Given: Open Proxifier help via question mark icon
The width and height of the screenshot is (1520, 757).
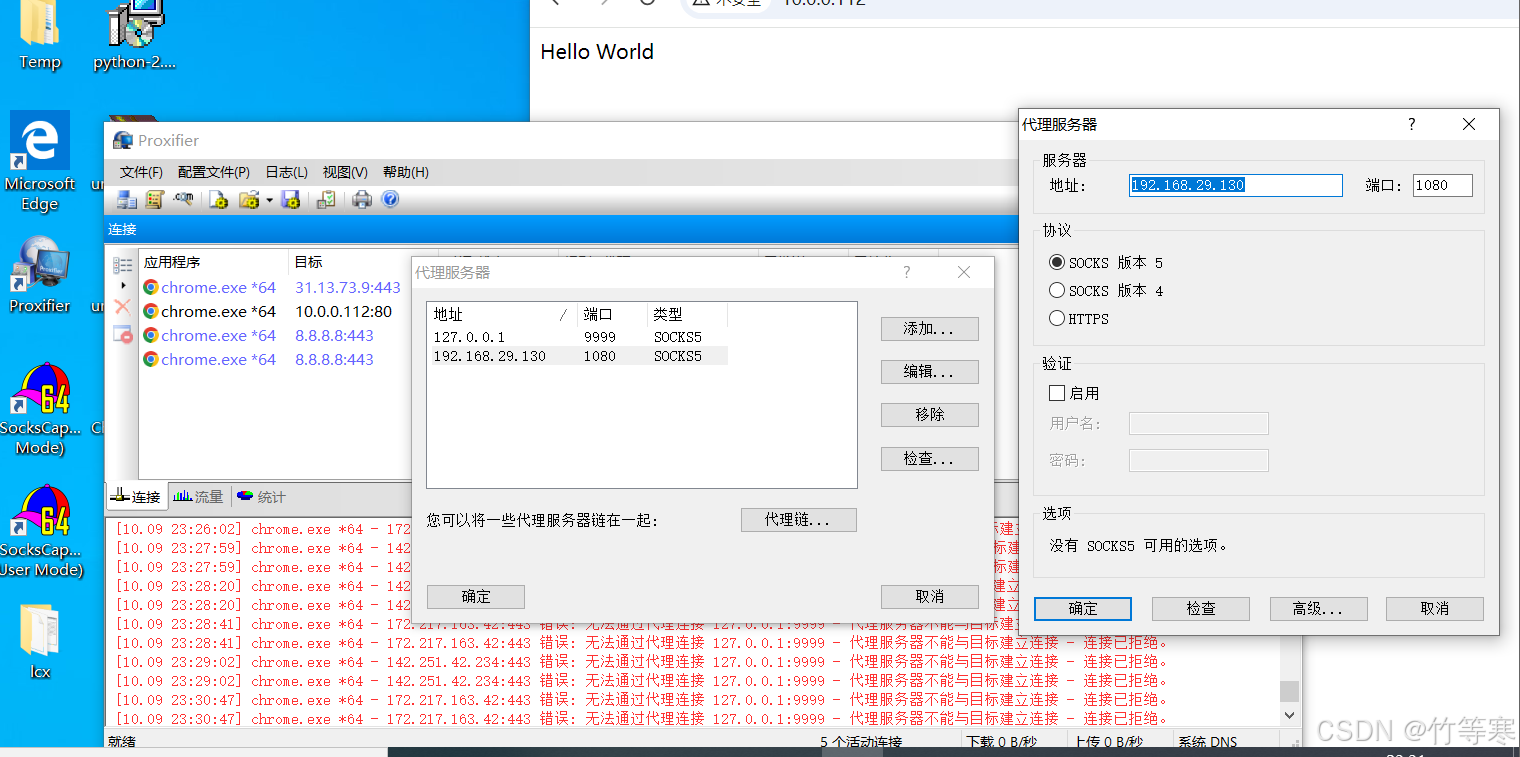Looking at the screenshot, I should coord(389,199).
